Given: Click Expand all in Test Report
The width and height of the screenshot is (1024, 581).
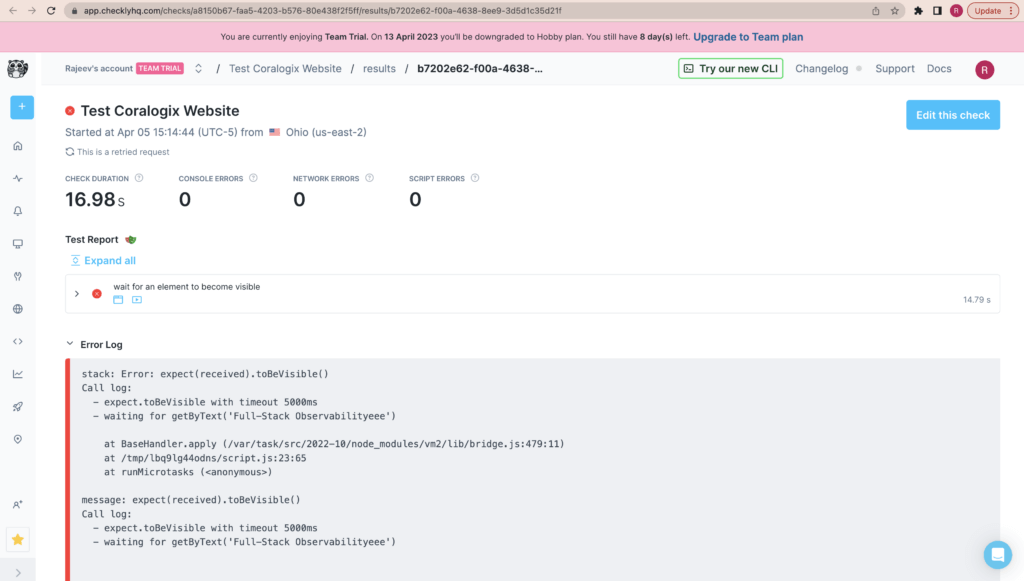Looking at the screenshot, I should [103, 260].
